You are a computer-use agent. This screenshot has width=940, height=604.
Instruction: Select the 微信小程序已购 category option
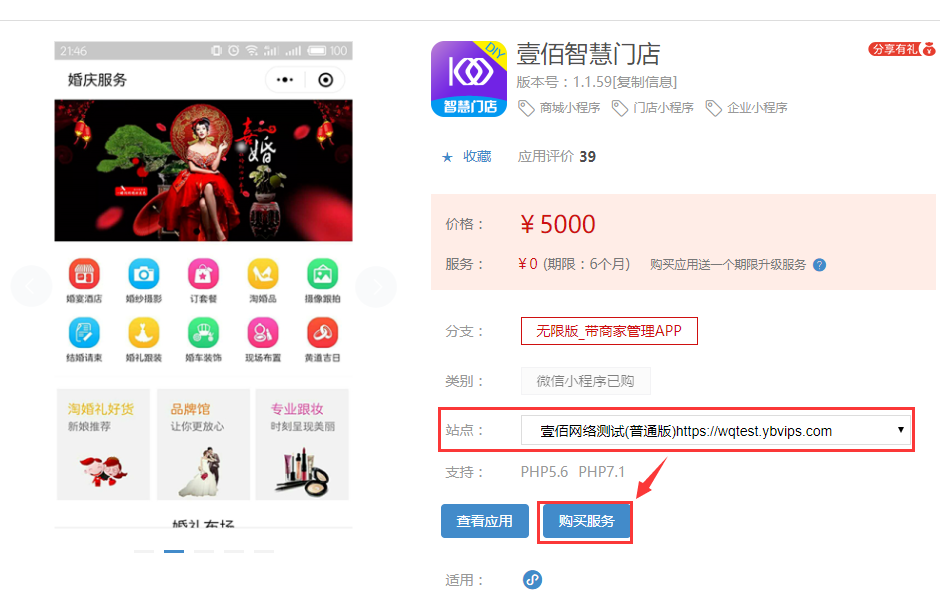[x=585, y=381]
